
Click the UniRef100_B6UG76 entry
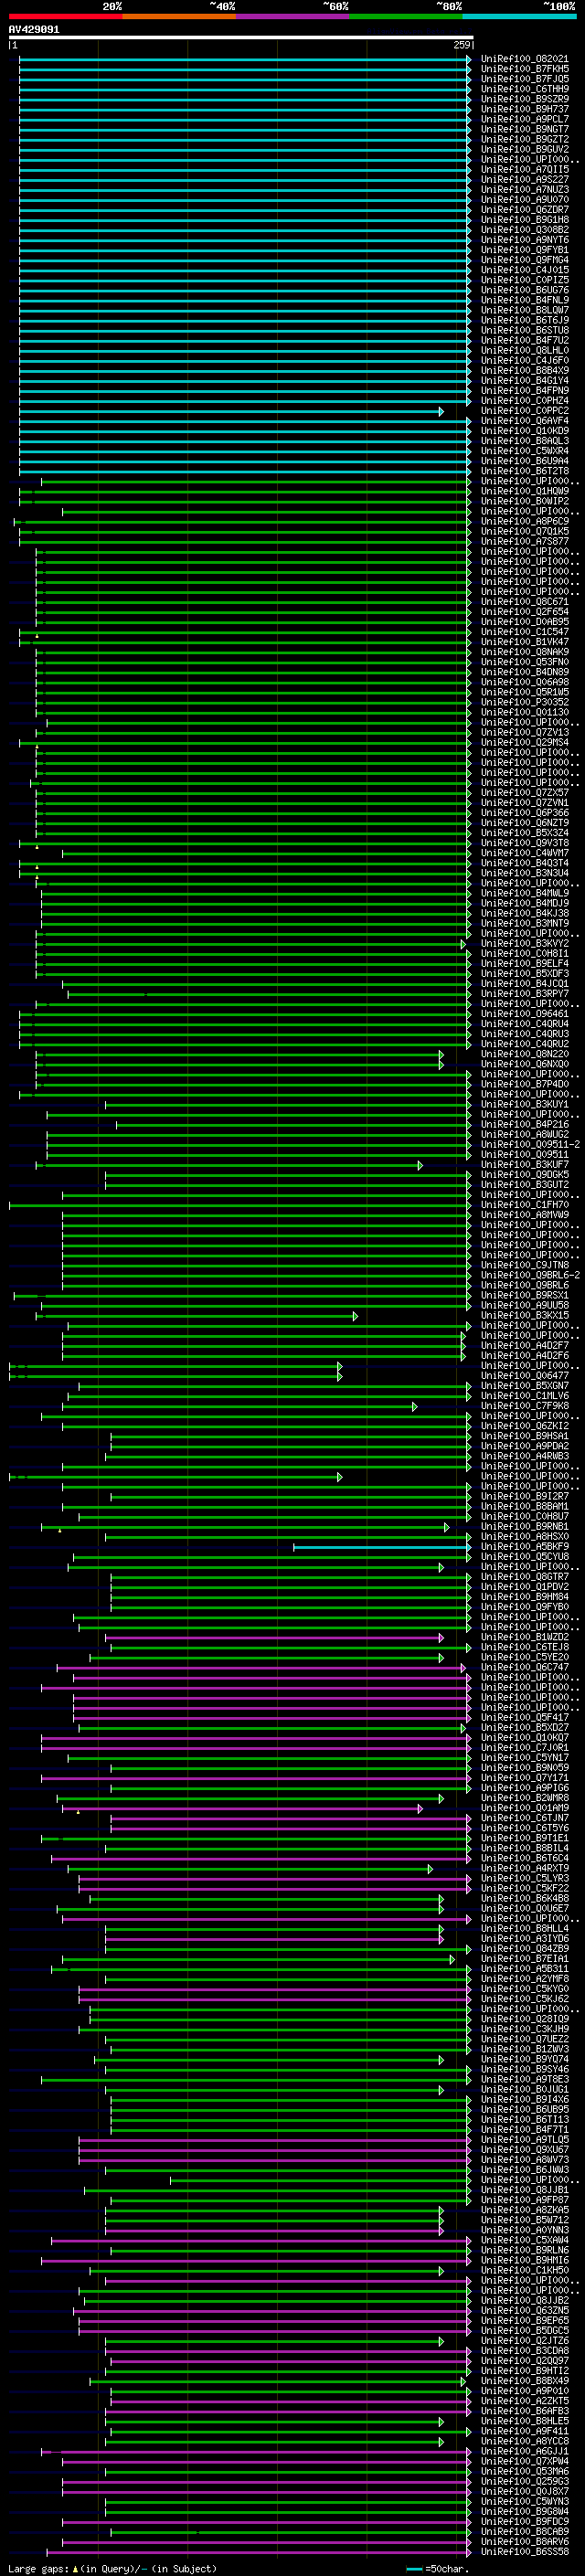pyautogui.click(x=525, y=290)
